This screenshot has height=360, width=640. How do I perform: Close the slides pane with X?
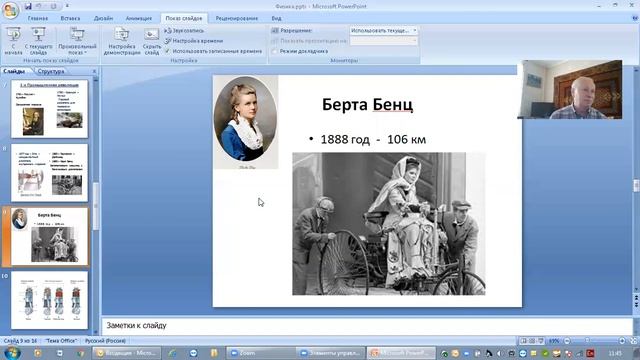pyautogui.click(x=94, y=71)
